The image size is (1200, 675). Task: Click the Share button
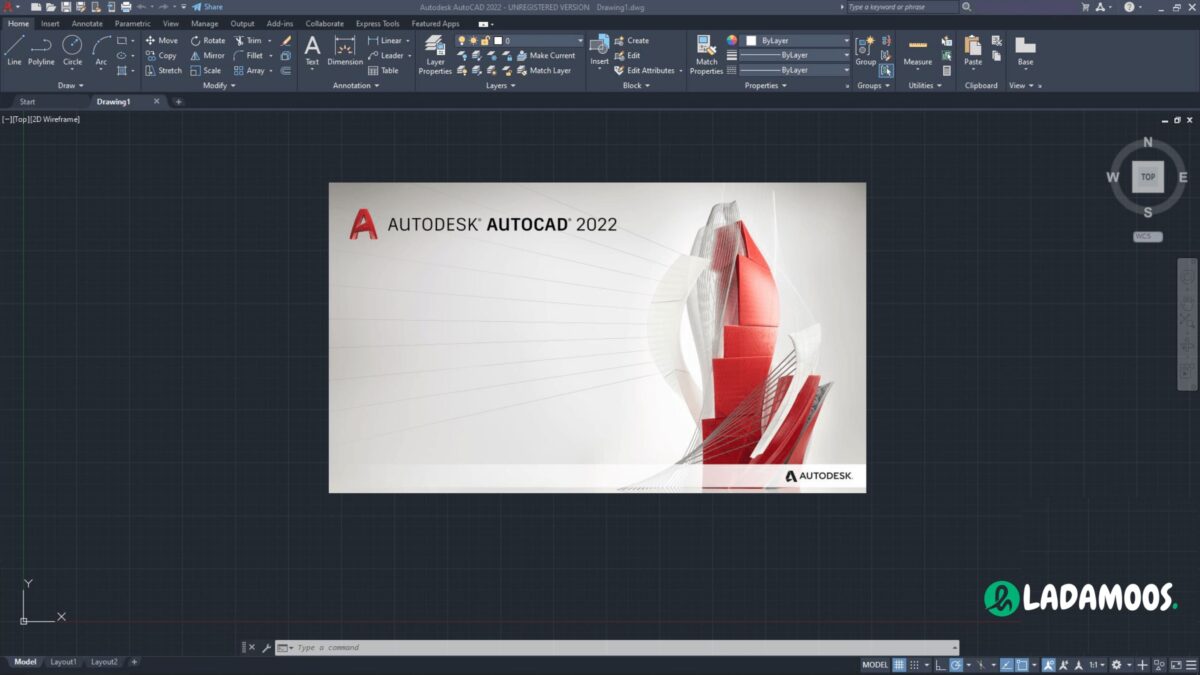[x=208, y=7]
